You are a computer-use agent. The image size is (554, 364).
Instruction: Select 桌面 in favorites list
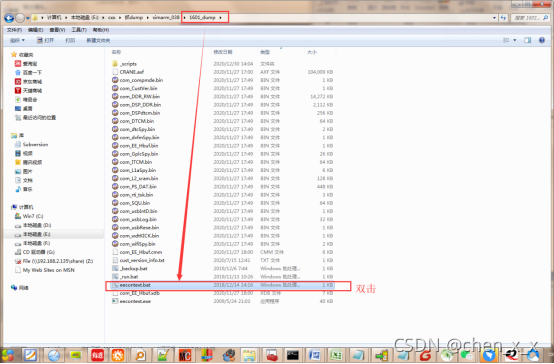coord(28,108)
